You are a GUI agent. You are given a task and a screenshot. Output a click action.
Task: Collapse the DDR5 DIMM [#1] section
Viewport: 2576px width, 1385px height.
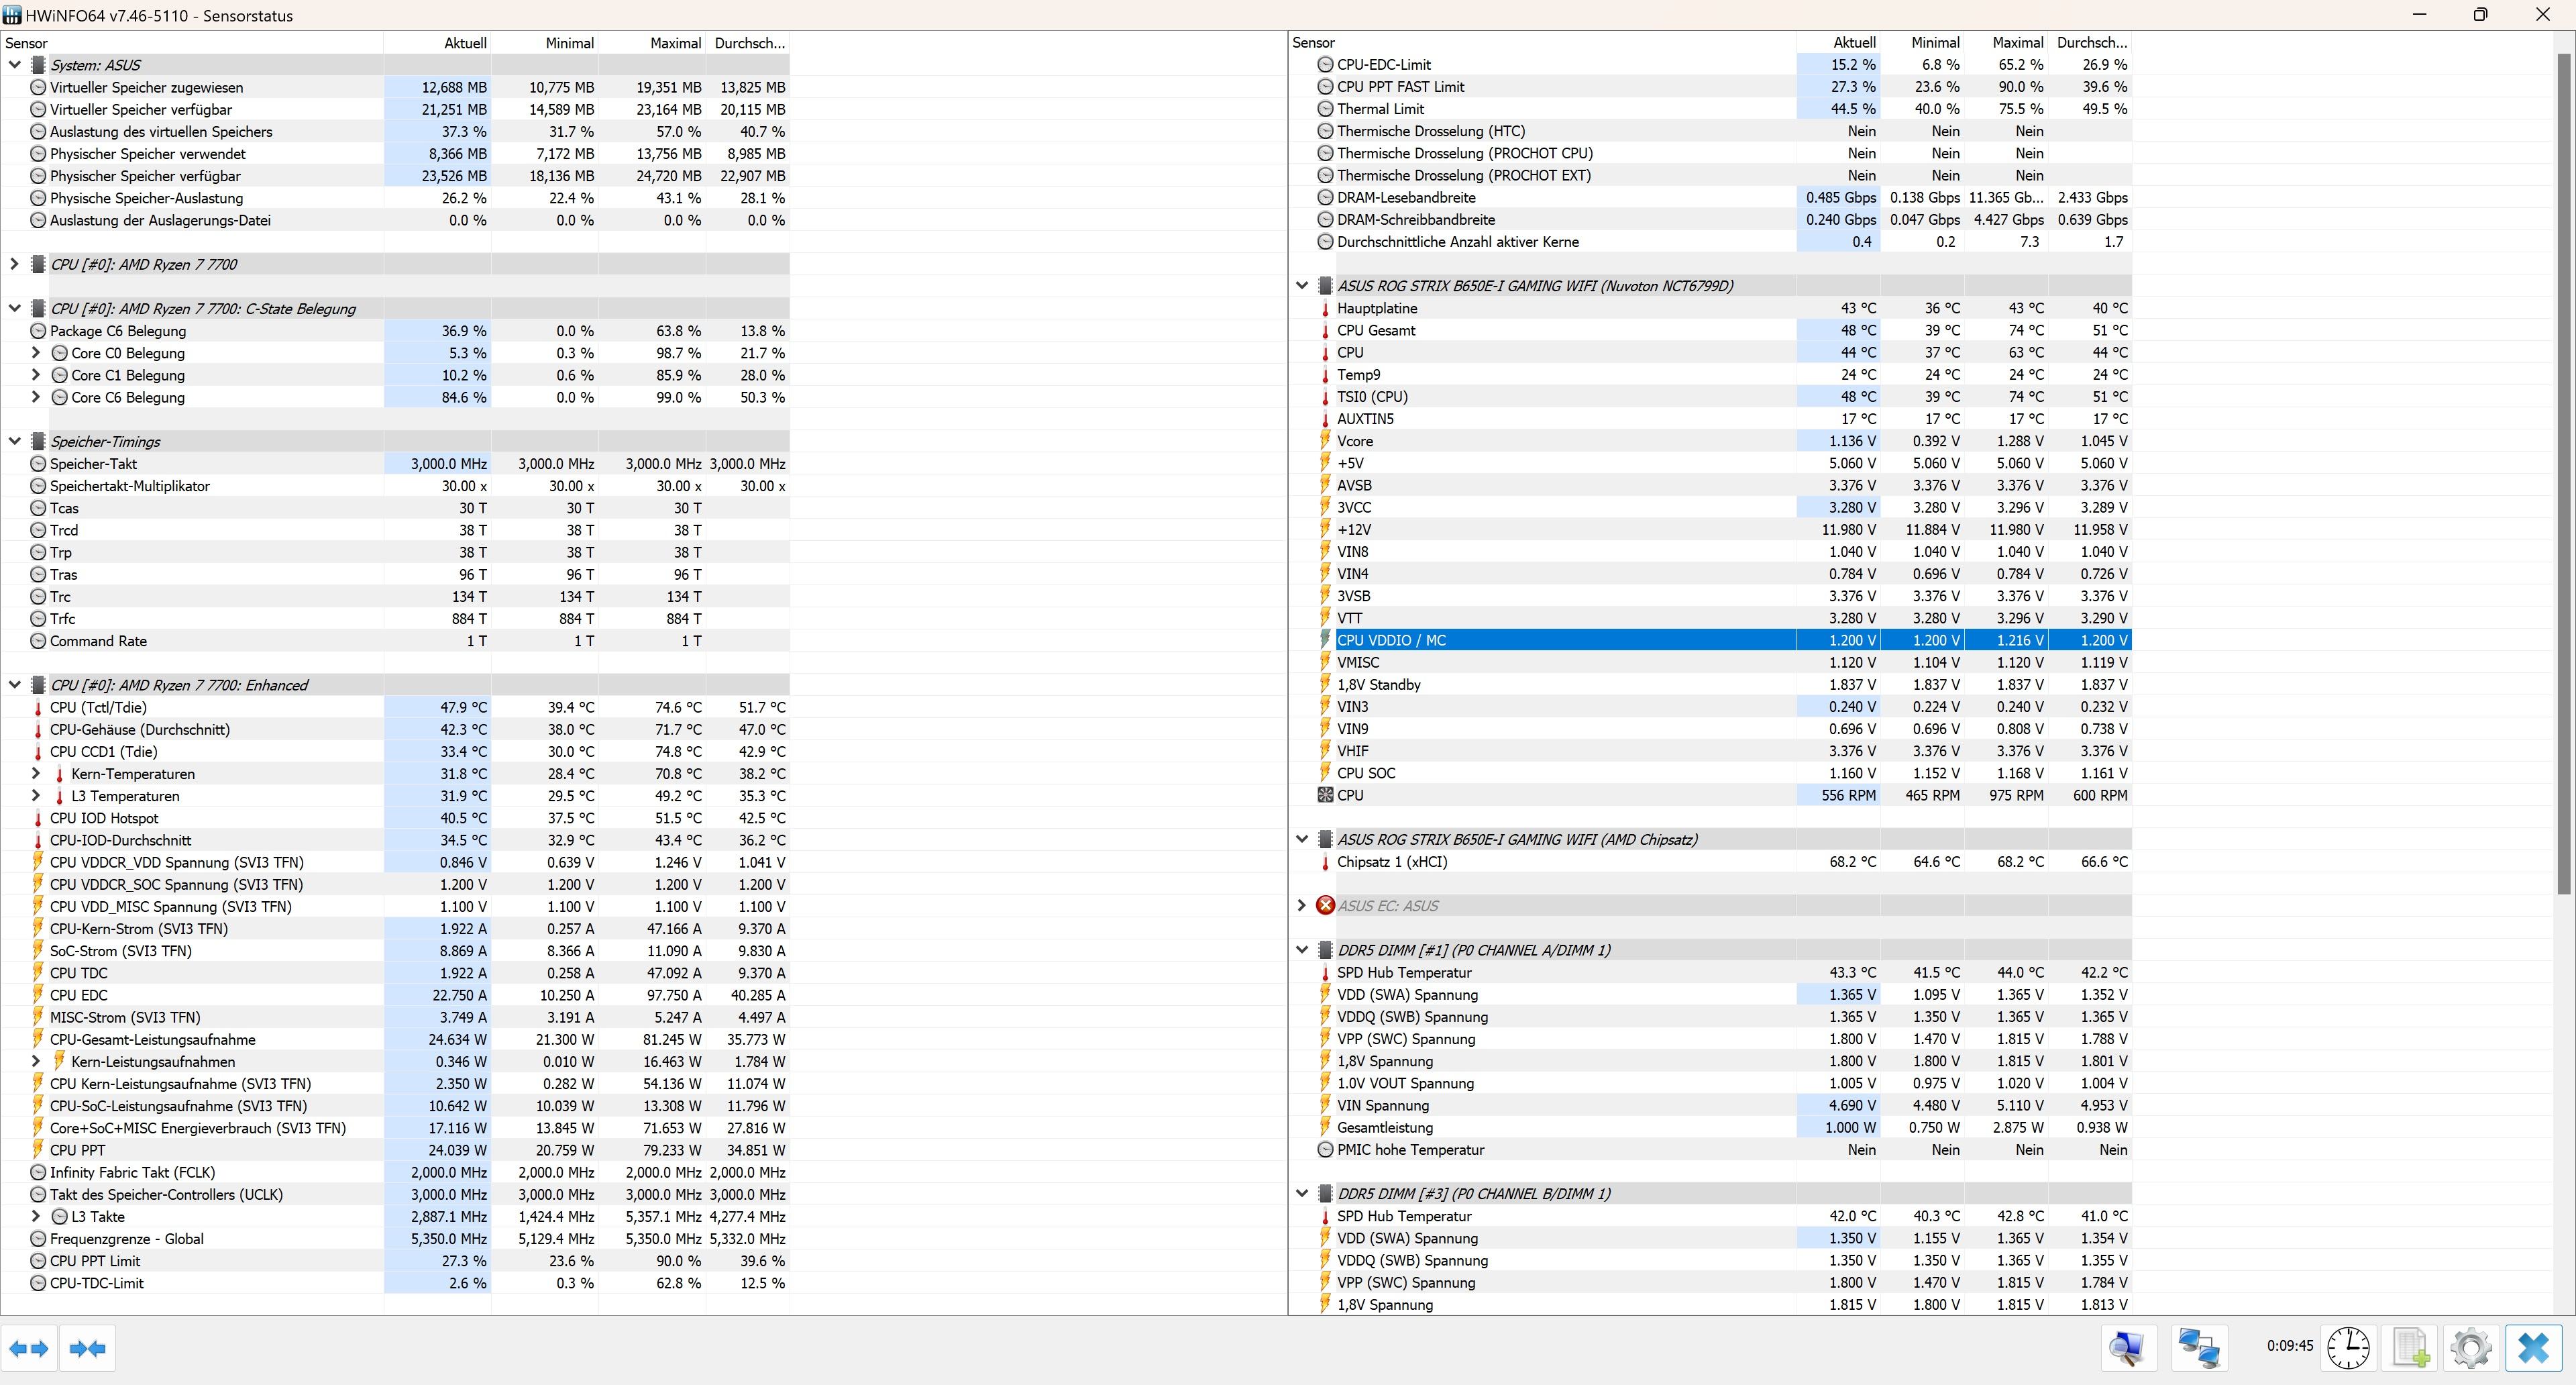pyautogui.click(x=1301, y=950)
